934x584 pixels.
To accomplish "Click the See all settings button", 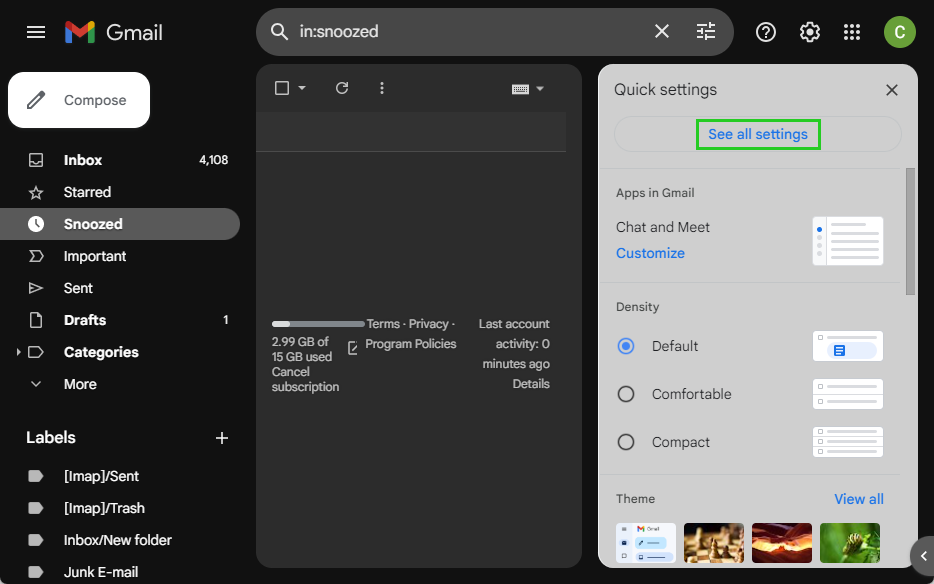I will pyautogui.click(x=758, y=134).
